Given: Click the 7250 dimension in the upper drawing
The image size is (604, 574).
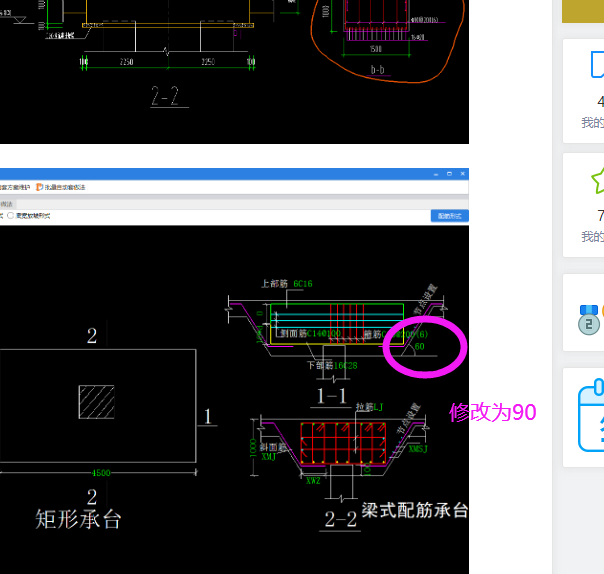Looking at the screenshot, I should (126, 62).
